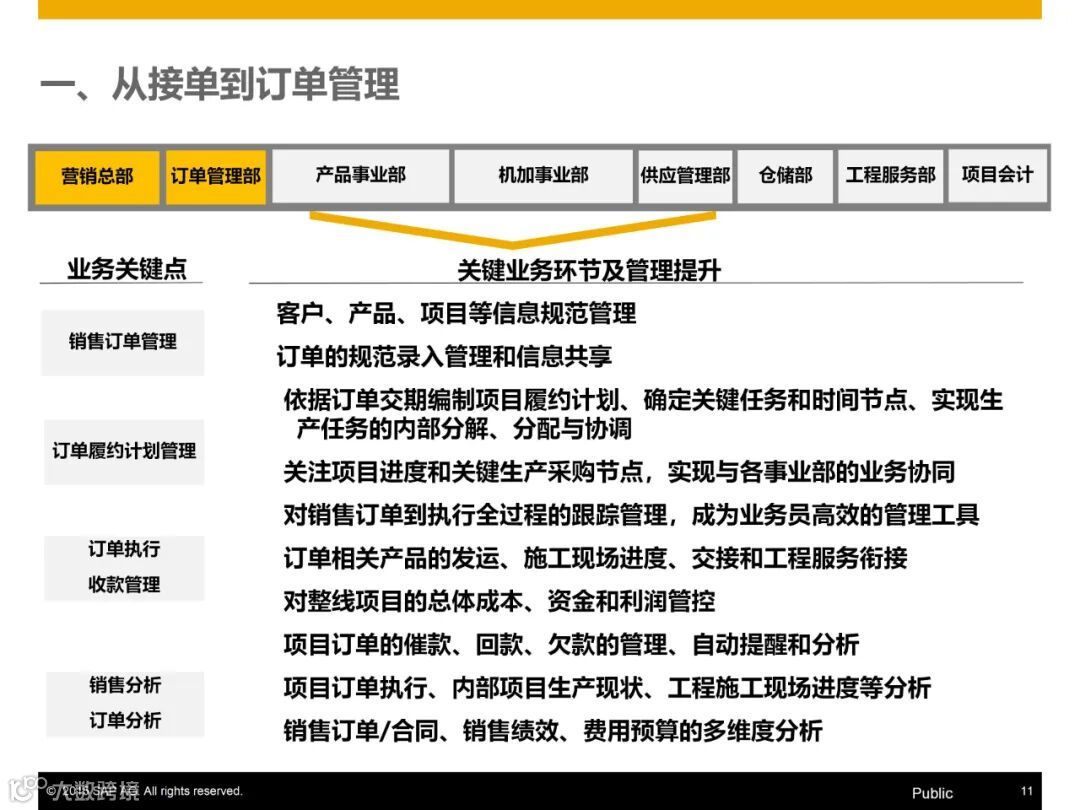Click the Public label in footer
1080x810 pixels.
(932, 793)
